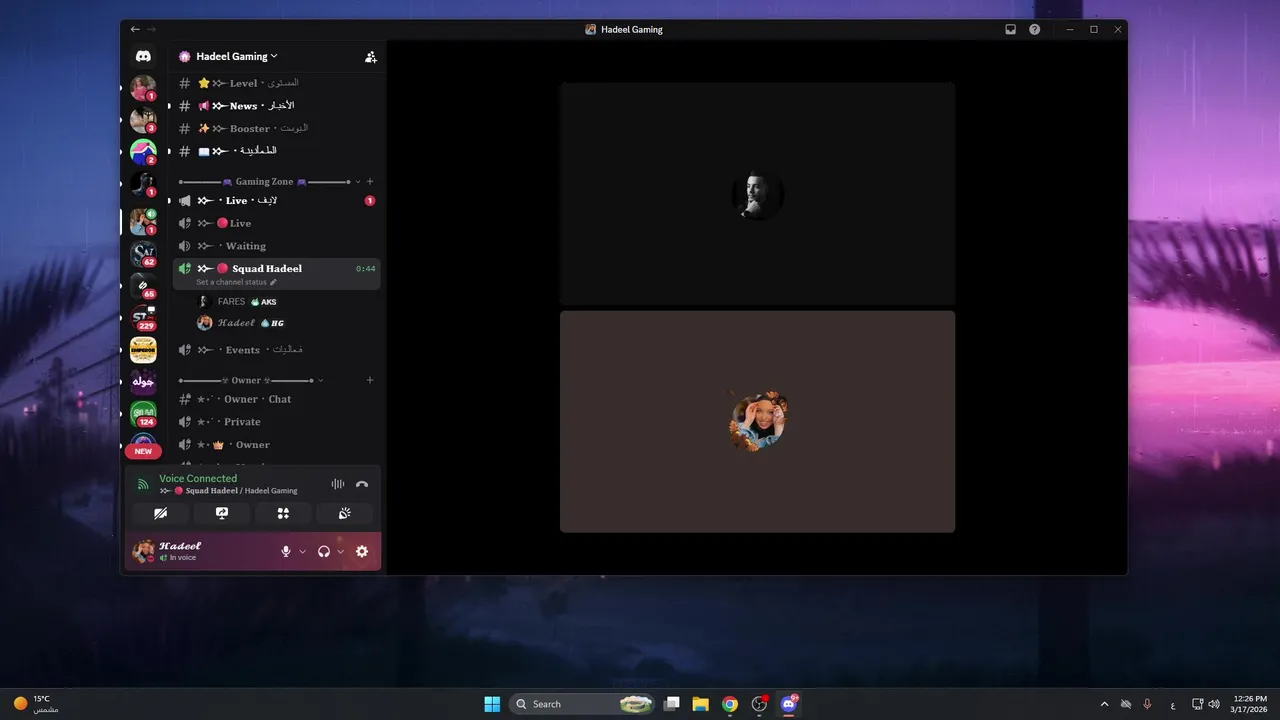The width and height of the screenshot is (1280, 720).
Task: Mute microphone in user panel
Action: coord(286,551)
